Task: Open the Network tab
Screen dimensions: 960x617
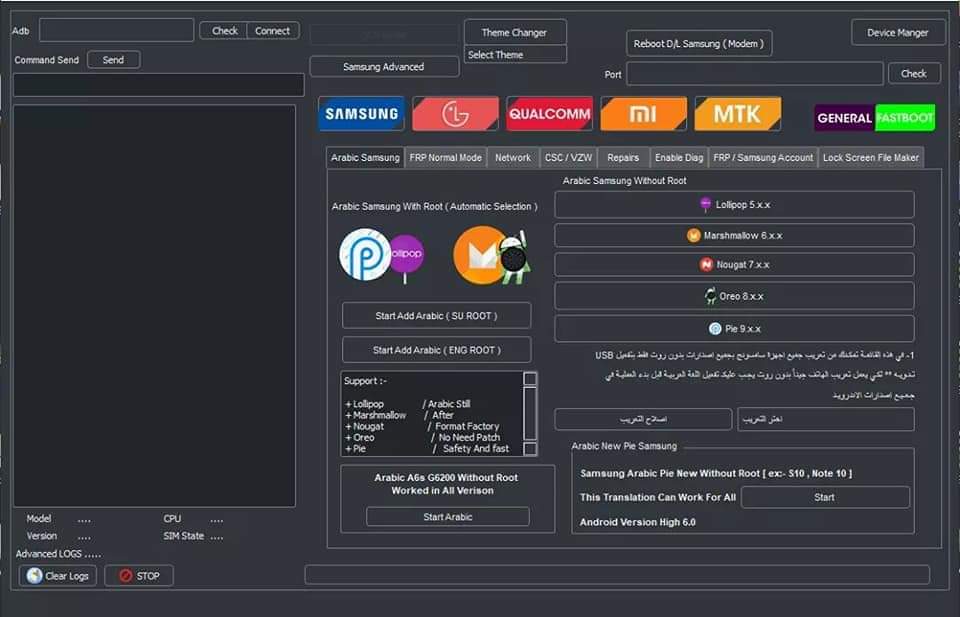Action: (513, 157)
